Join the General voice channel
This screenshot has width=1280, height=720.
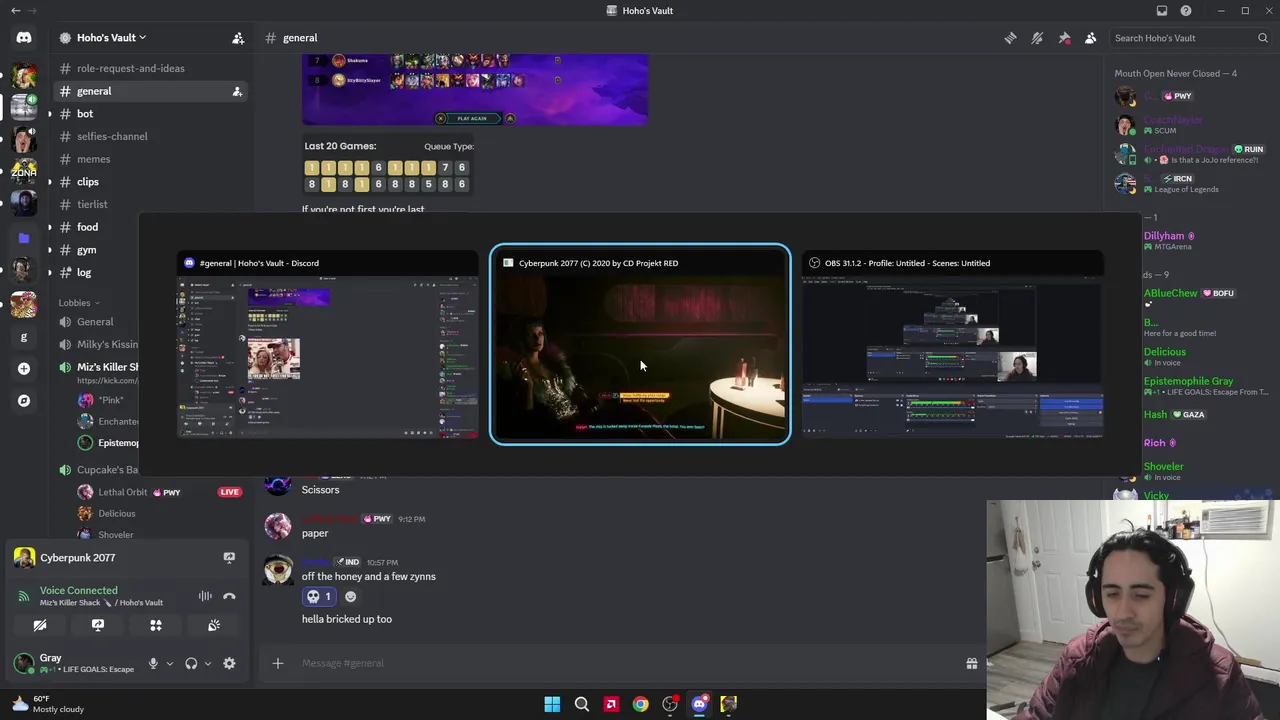coord(95,322)
